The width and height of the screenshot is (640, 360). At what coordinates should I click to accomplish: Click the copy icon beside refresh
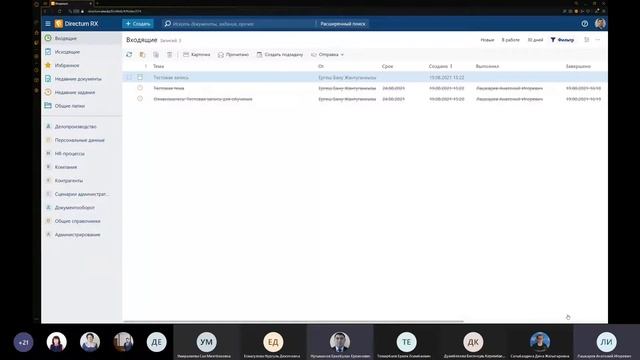tap(142, 55)
